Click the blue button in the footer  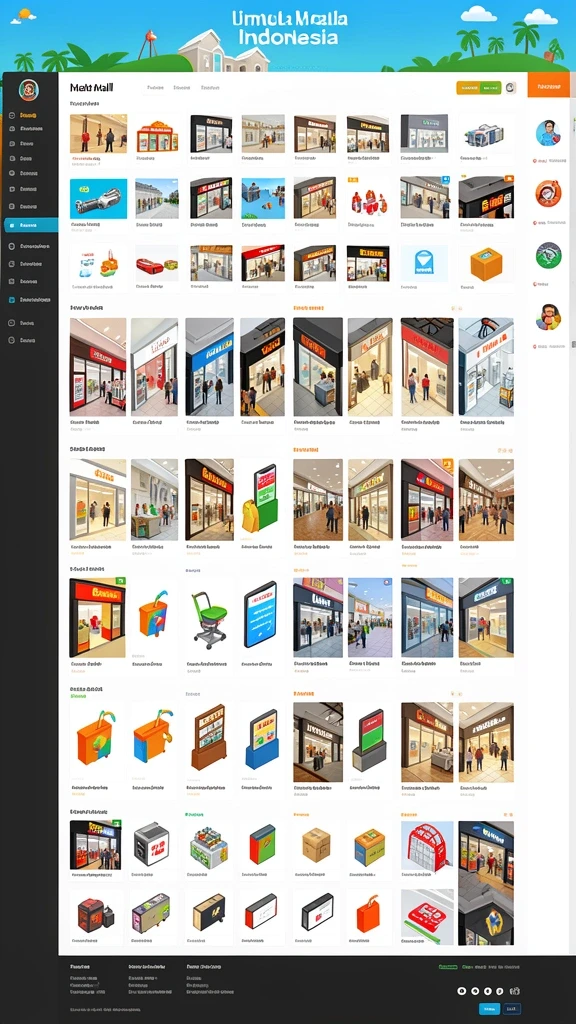tap(489, 1008)
